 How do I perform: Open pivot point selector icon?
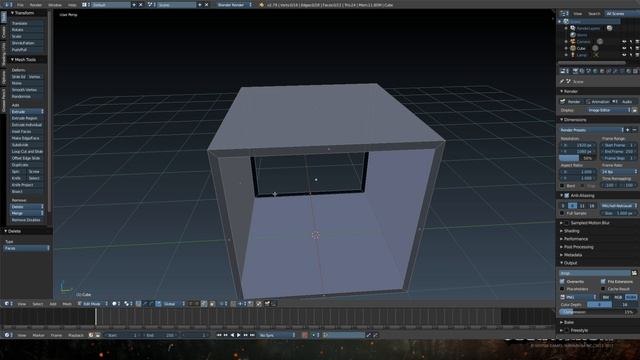(128, 304)
